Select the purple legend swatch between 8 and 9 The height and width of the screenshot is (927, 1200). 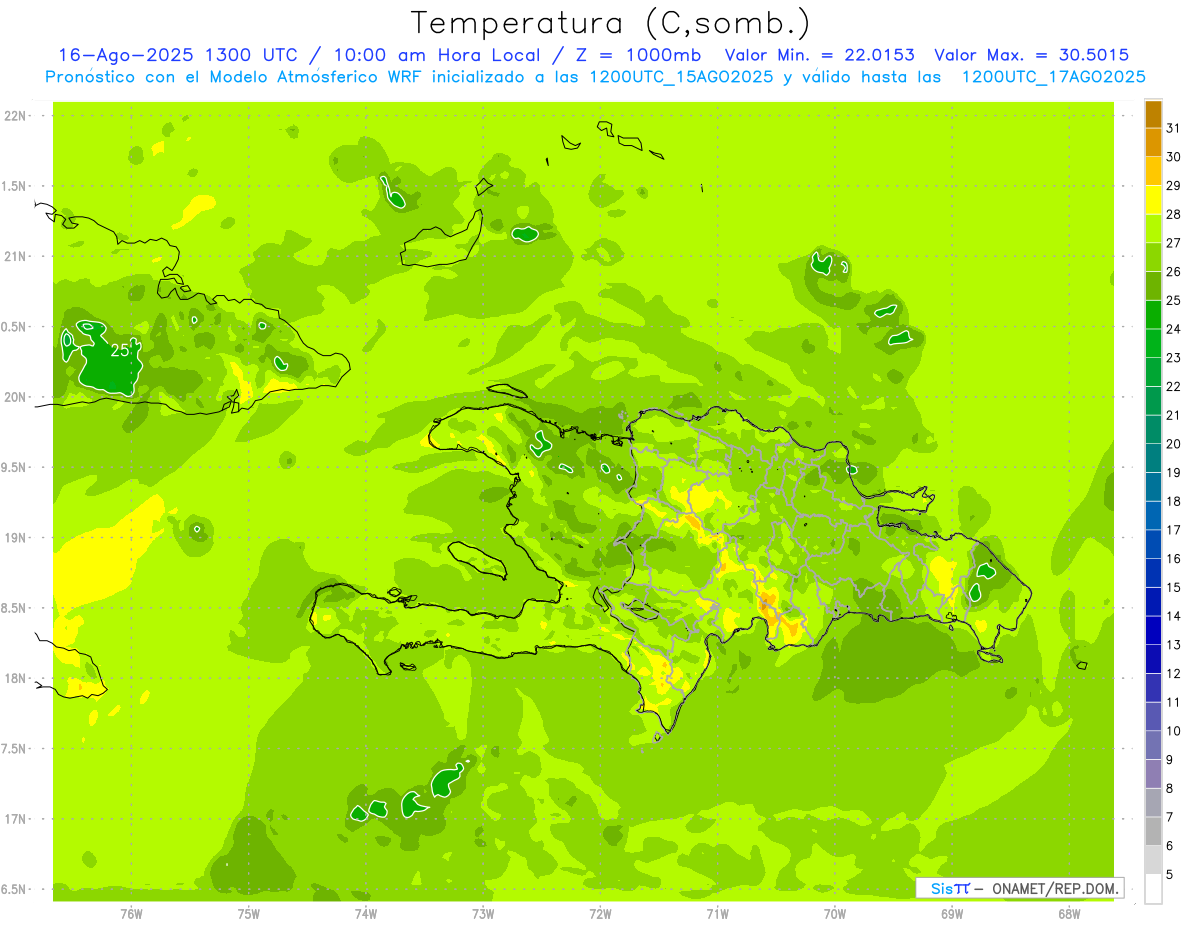click(1153, 774)
